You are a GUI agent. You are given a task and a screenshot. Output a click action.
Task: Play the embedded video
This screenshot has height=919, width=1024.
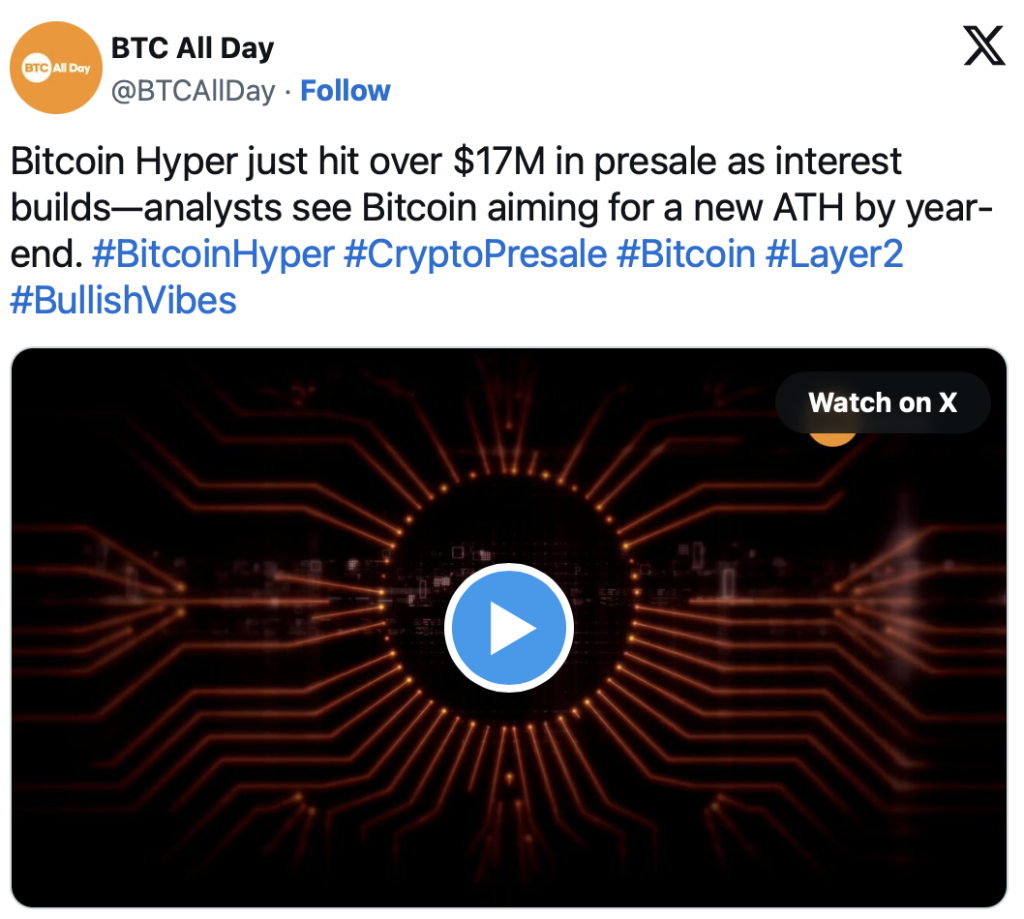[x=509, y=628]
